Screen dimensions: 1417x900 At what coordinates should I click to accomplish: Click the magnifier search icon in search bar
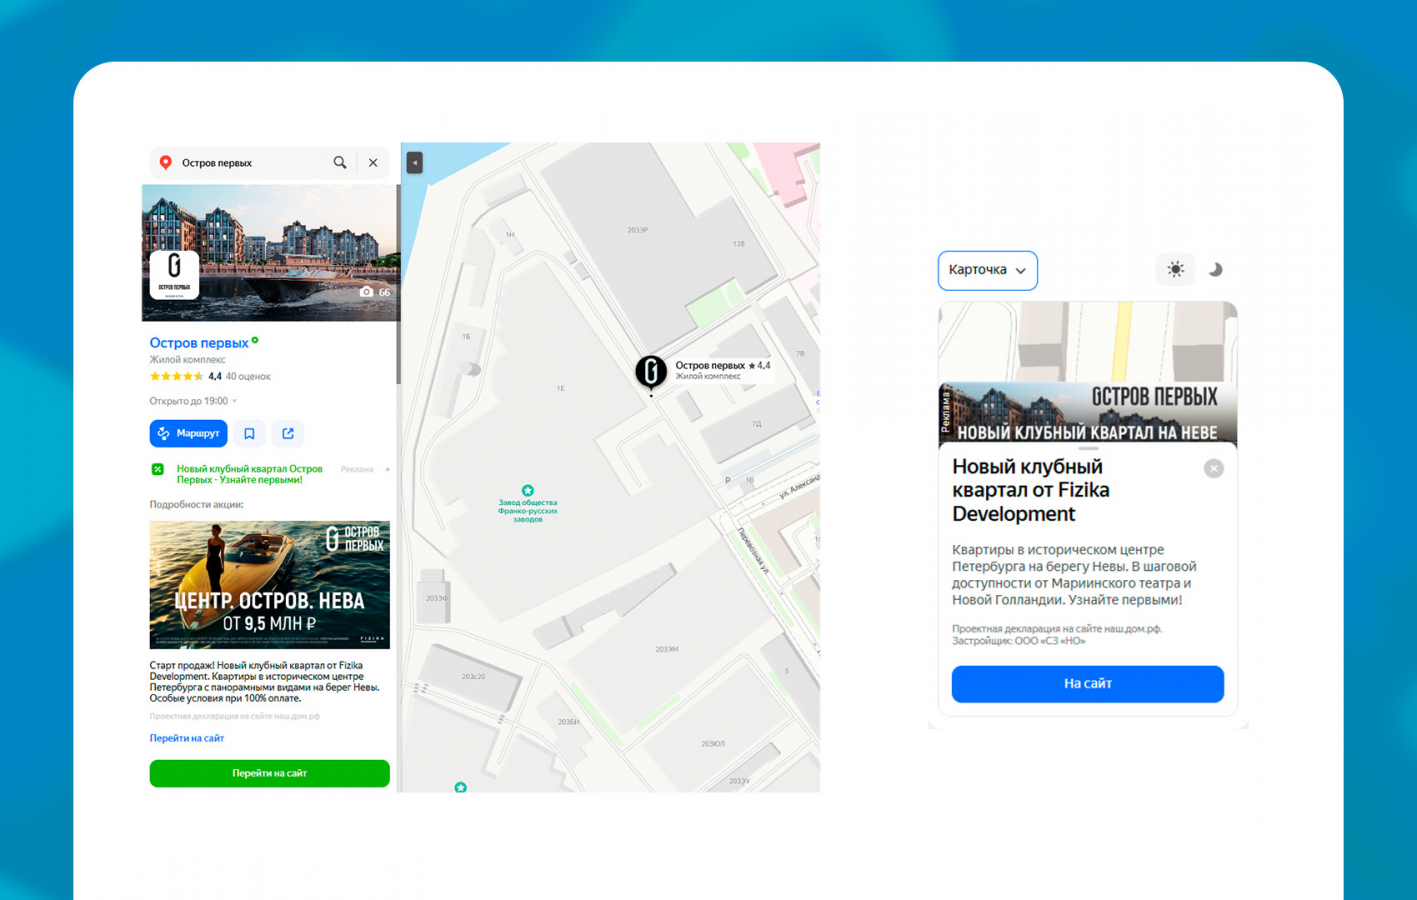[x=340, y=163]
